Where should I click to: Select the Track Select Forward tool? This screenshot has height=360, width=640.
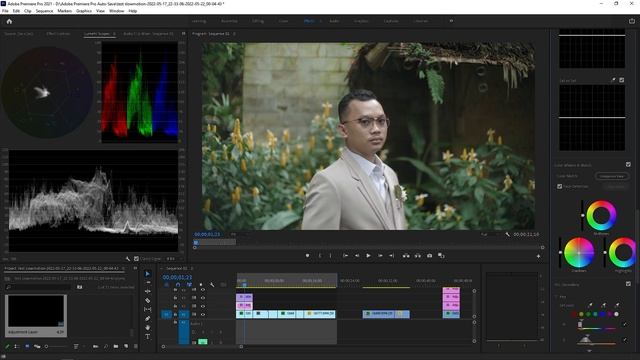[x=147, y=282]
